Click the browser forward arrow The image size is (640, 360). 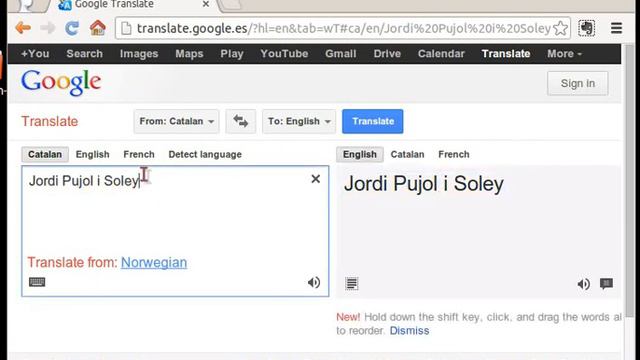[48, 28]
